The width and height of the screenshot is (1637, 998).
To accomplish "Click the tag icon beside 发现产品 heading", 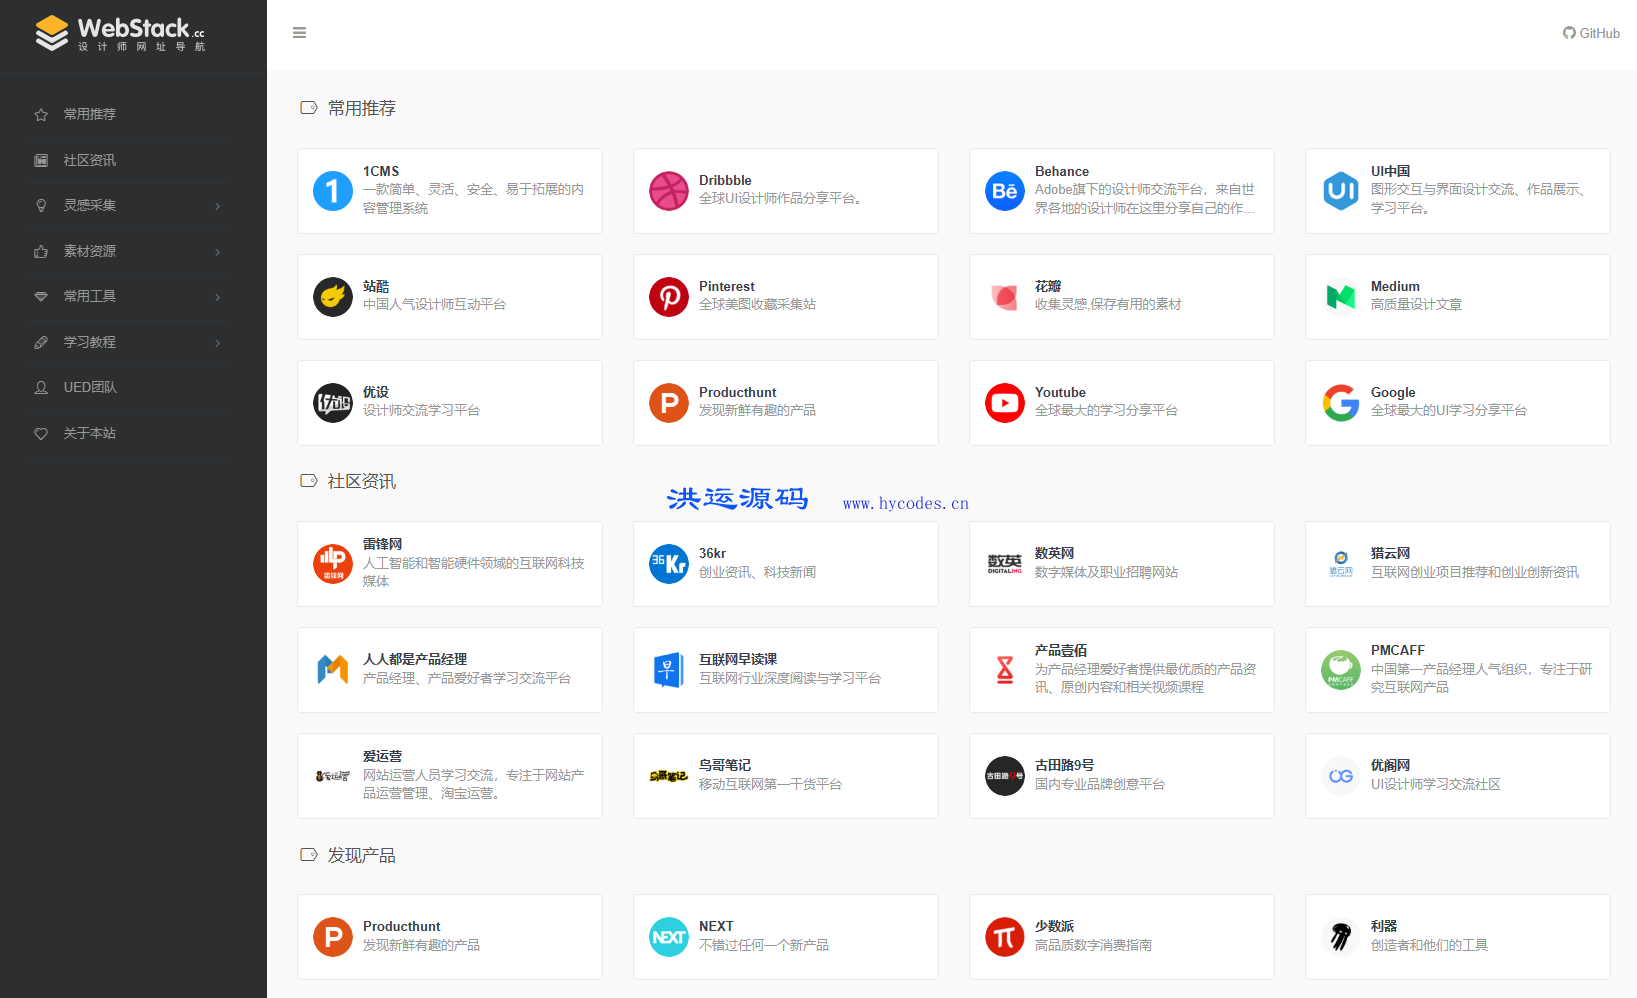I will [309, 855].
